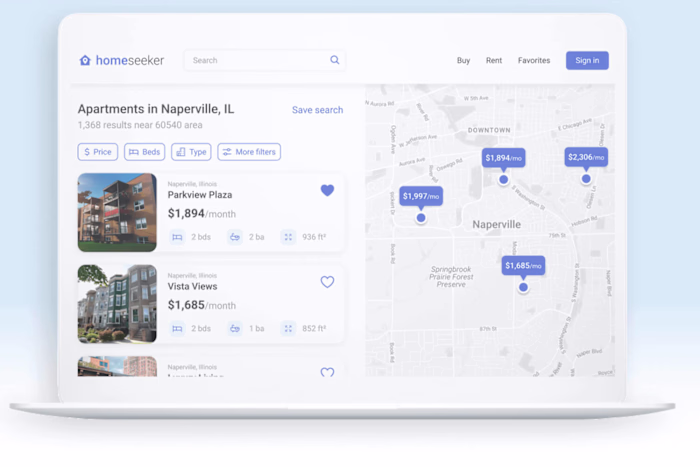Open Favorites in the top navigation
The image size is (700, 467).
coord(534,60)
